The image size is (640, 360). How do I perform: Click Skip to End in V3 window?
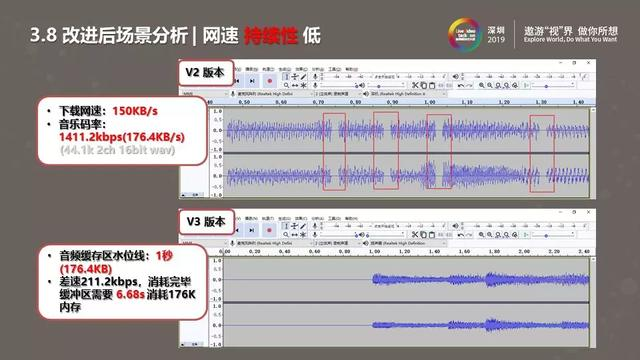coord(251,230)
